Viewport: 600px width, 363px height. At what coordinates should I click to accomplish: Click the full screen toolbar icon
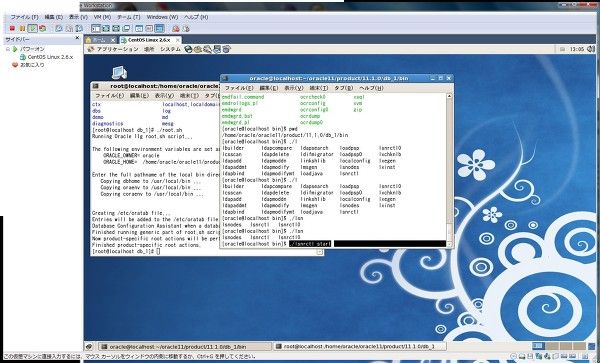click(116, 28)
